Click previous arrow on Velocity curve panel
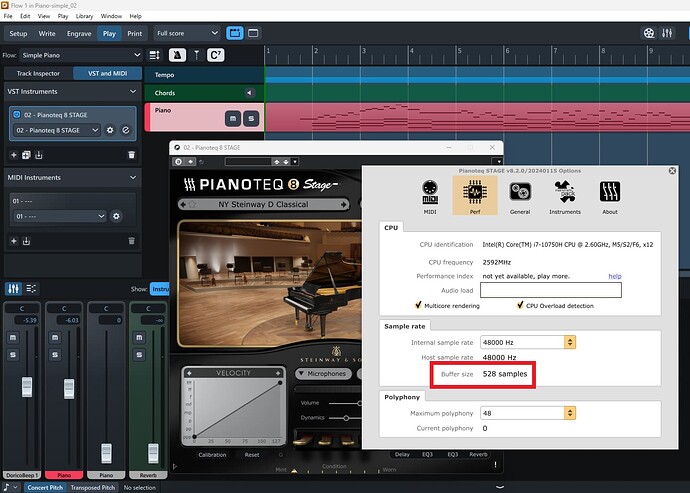690x493 pixels. 189,373
